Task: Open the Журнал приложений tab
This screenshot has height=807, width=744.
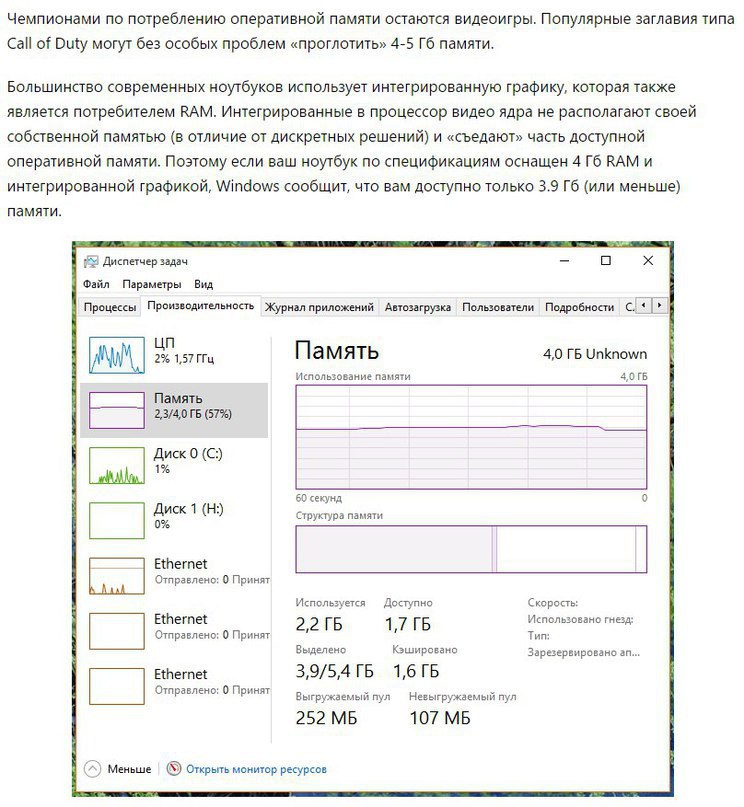Action: point(319,307)
